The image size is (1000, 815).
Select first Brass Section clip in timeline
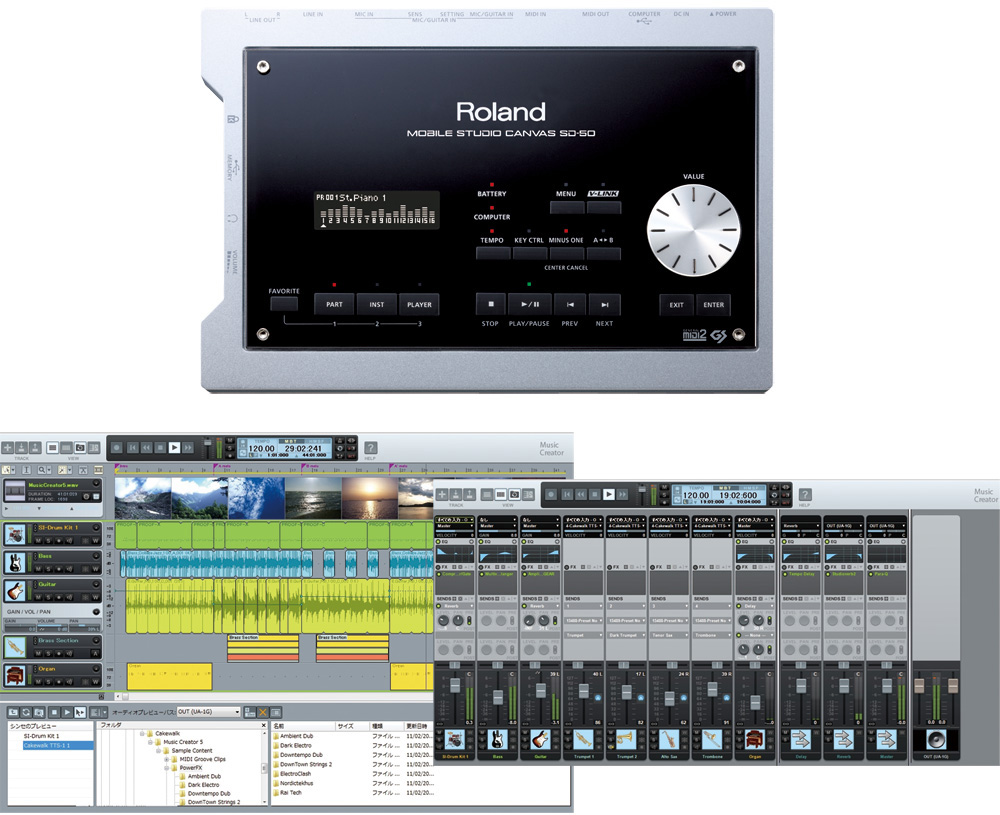[263, 648]
